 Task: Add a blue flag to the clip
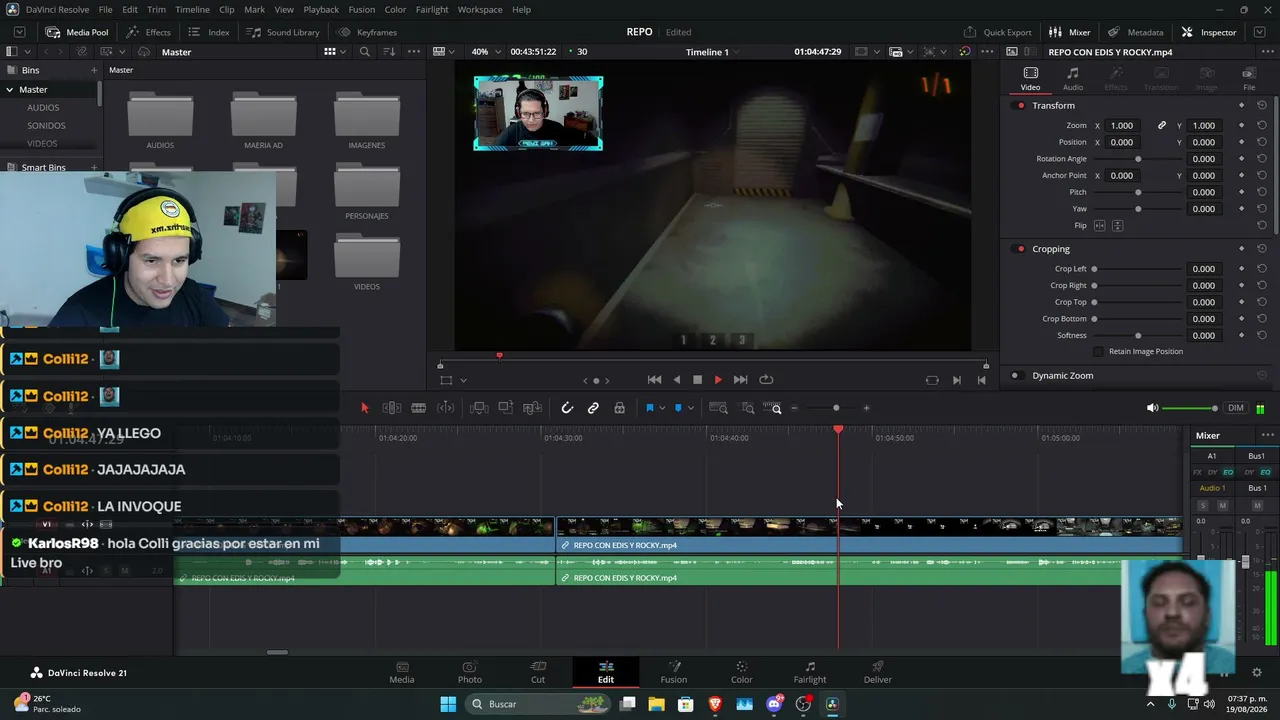click(650, 408)
